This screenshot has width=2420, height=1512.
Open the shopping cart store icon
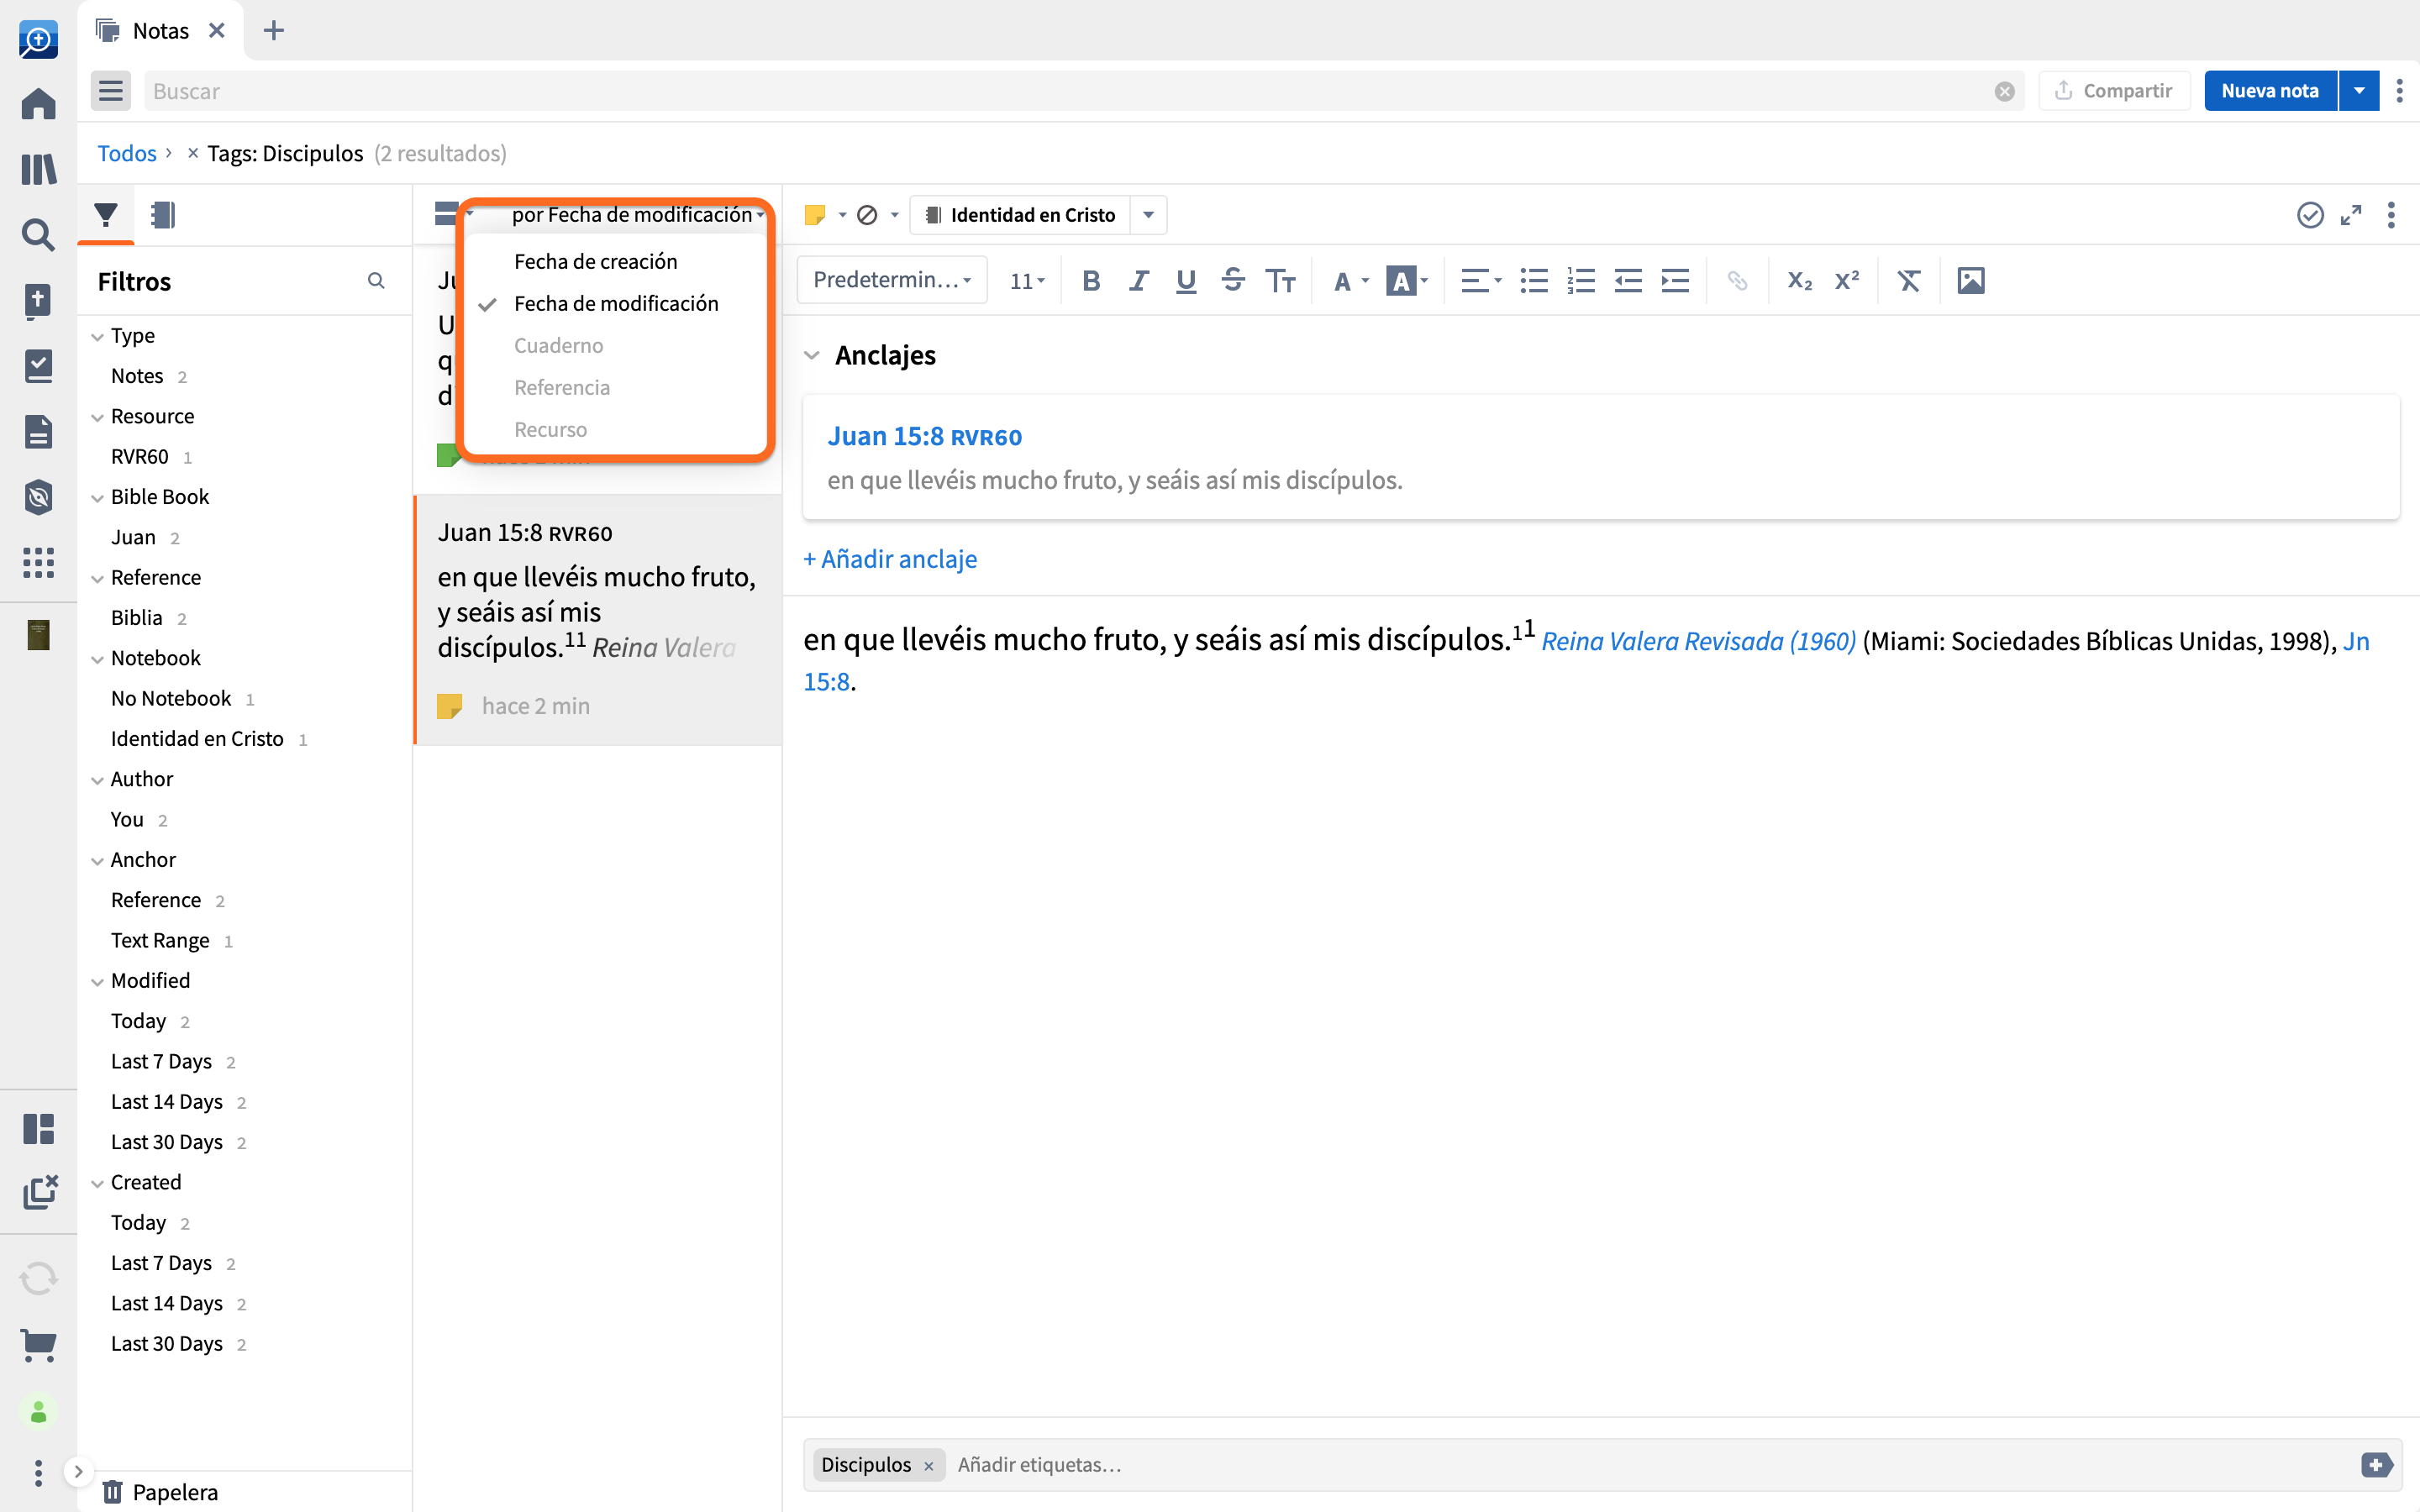pos(38,1344)
